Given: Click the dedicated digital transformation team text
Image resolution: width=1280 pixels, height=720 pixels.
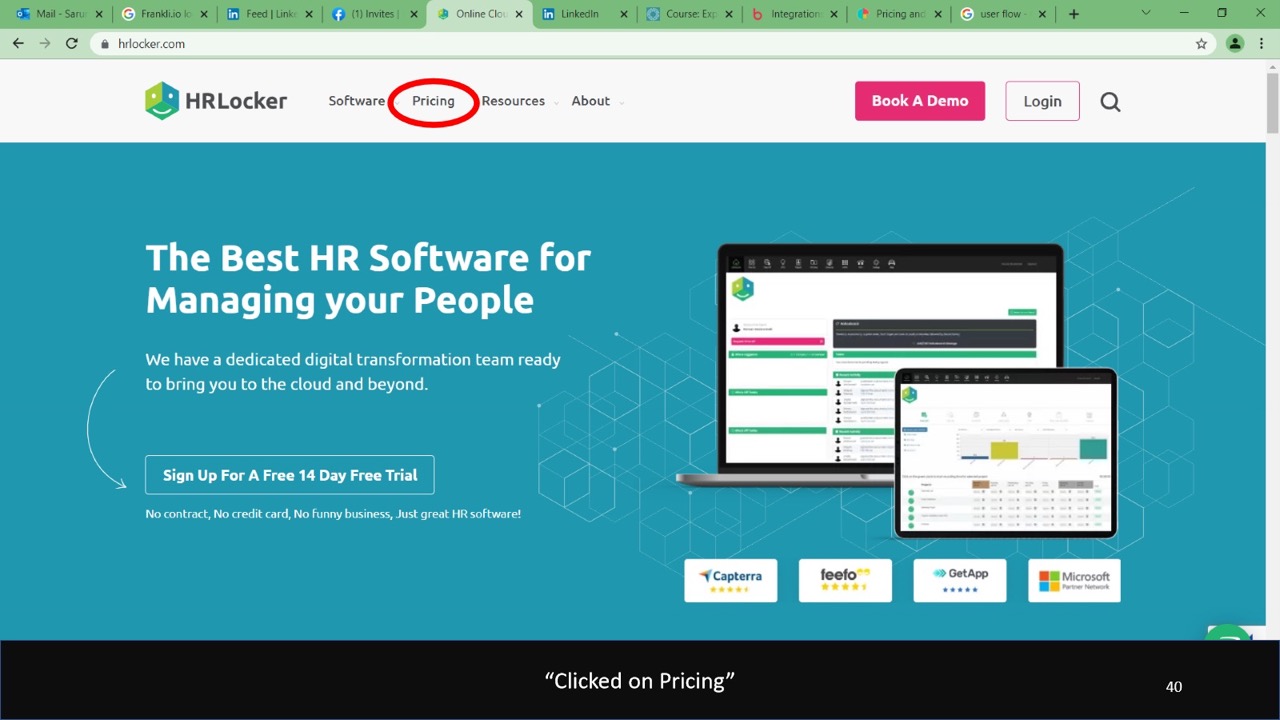Looking at the screenshot, I should (353, 371).
